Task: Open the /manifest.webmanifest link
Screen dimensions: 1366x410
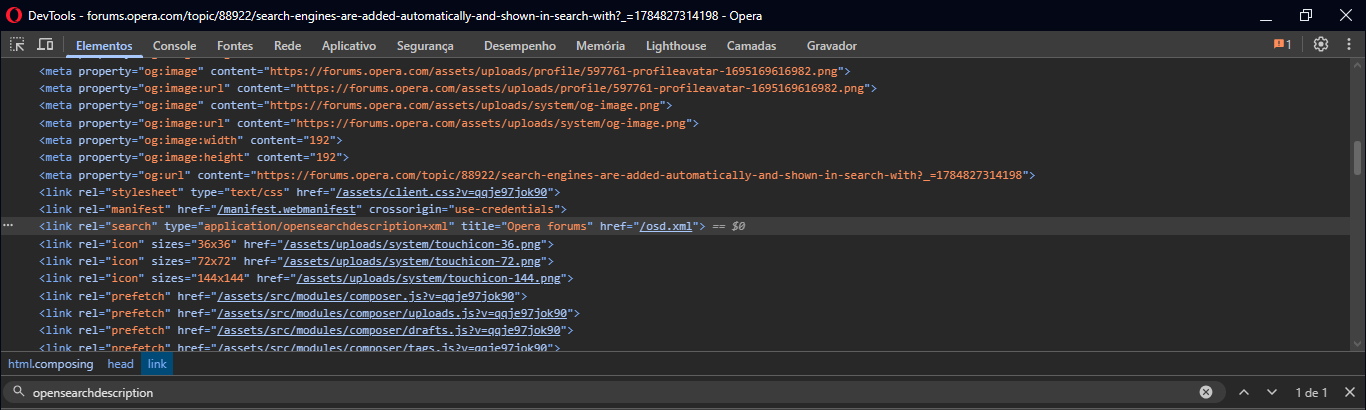Action: (288, 210)
